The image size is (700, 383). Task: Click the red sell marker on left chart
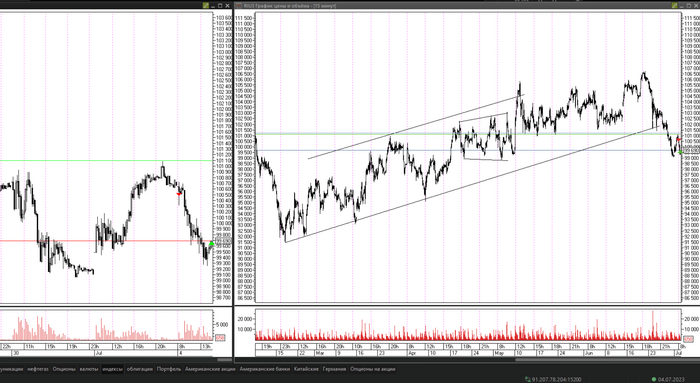[179, 193]
